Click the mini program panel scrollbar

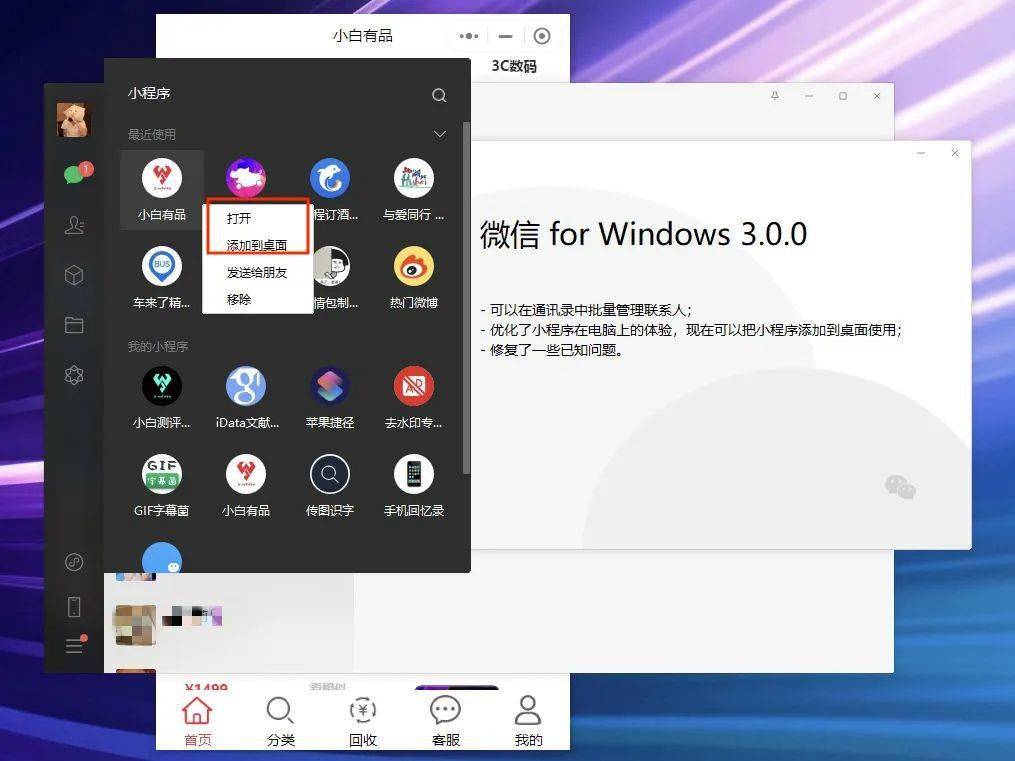point(466,298)
